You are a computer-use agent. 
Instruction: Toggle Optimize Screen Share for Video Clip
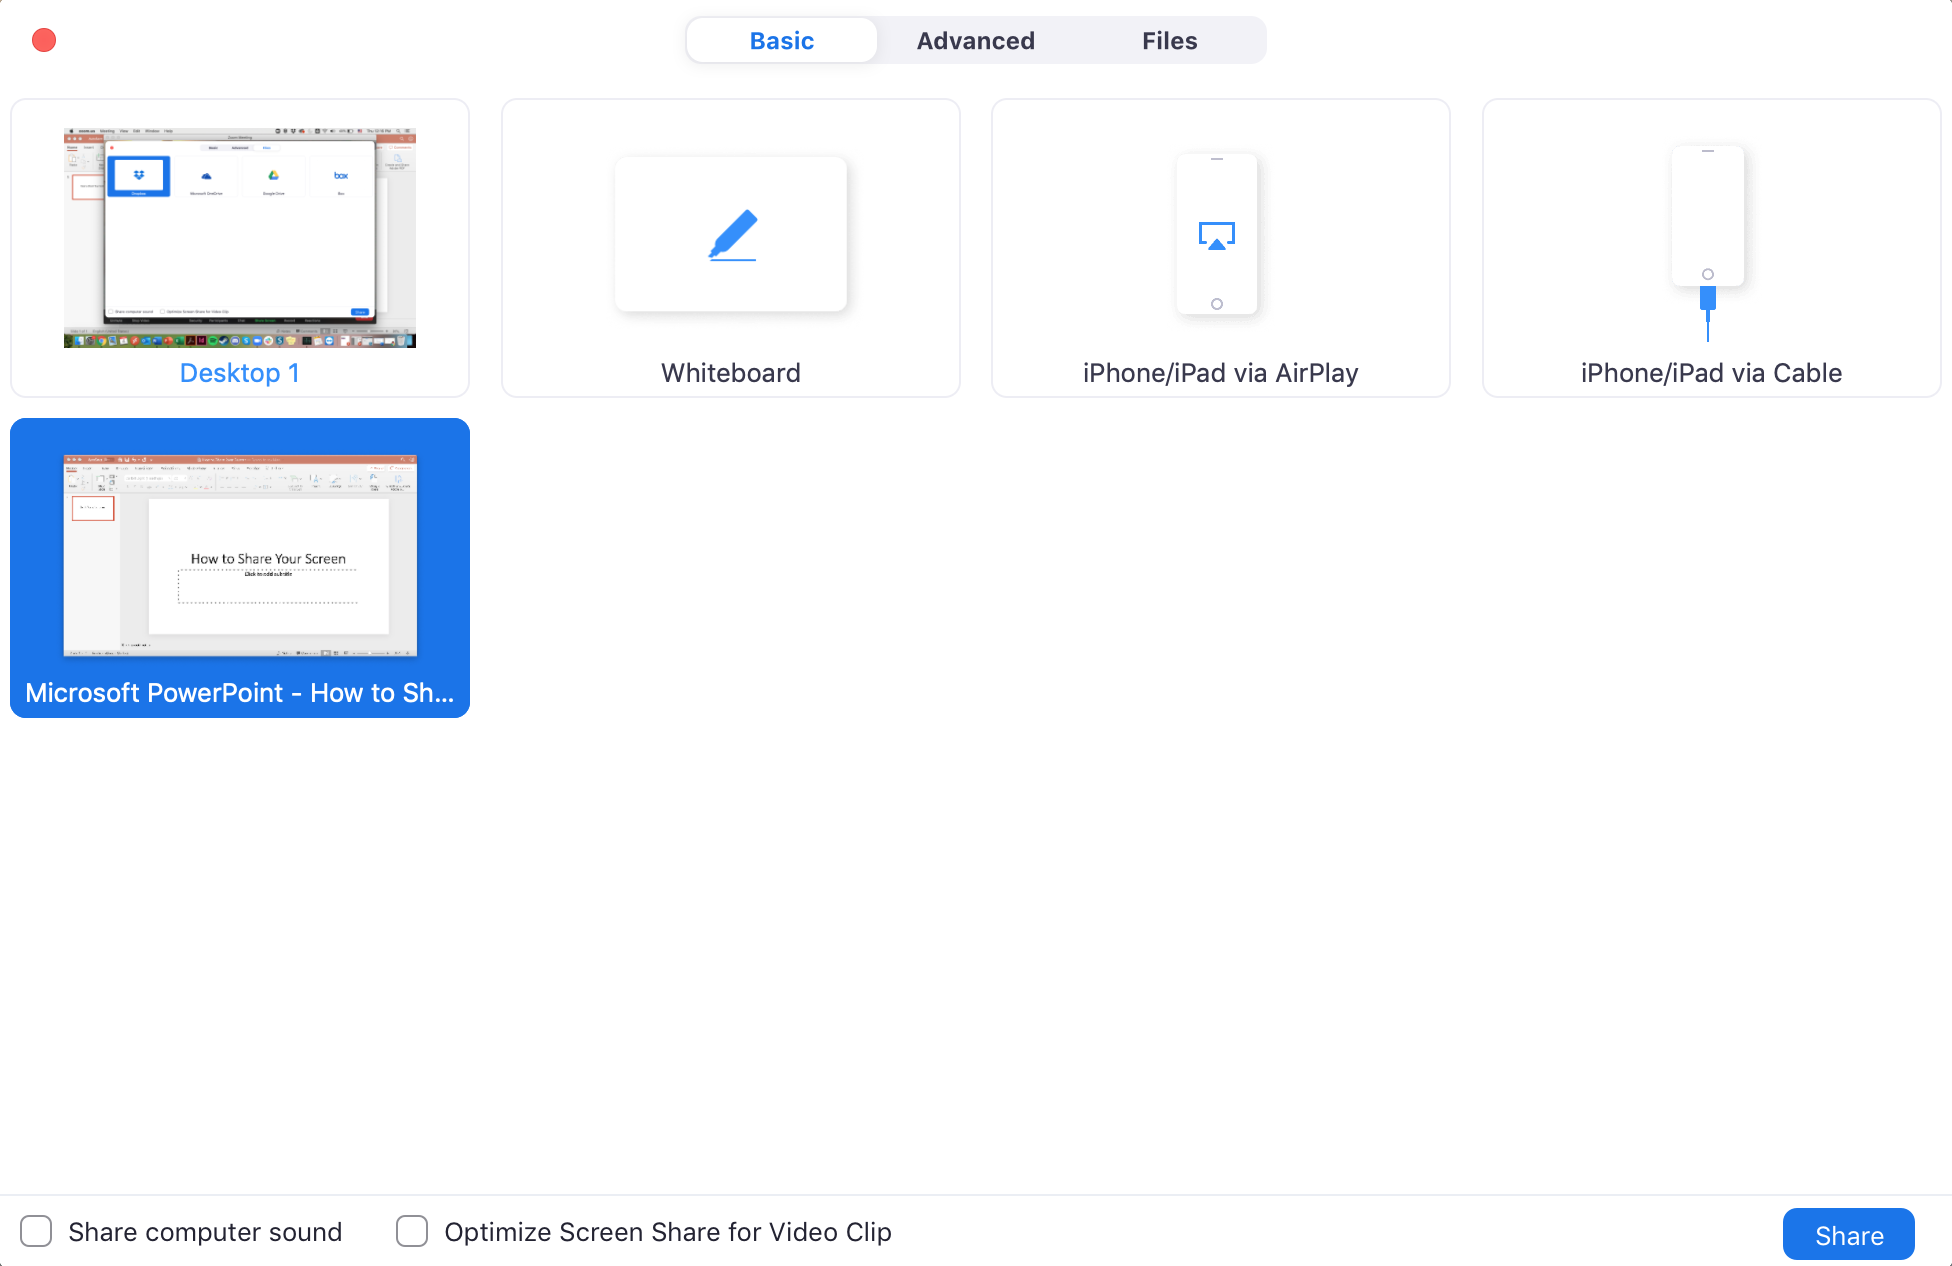point(412,1231)
